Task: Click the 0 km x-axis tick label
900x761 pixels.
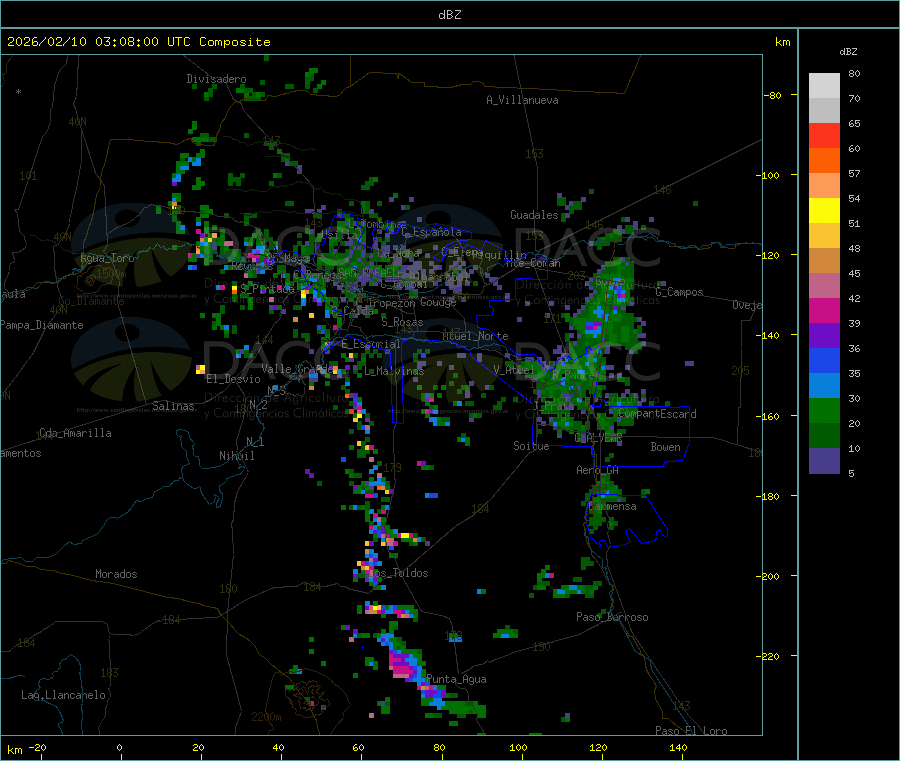Action: click(x=119, y=747)
